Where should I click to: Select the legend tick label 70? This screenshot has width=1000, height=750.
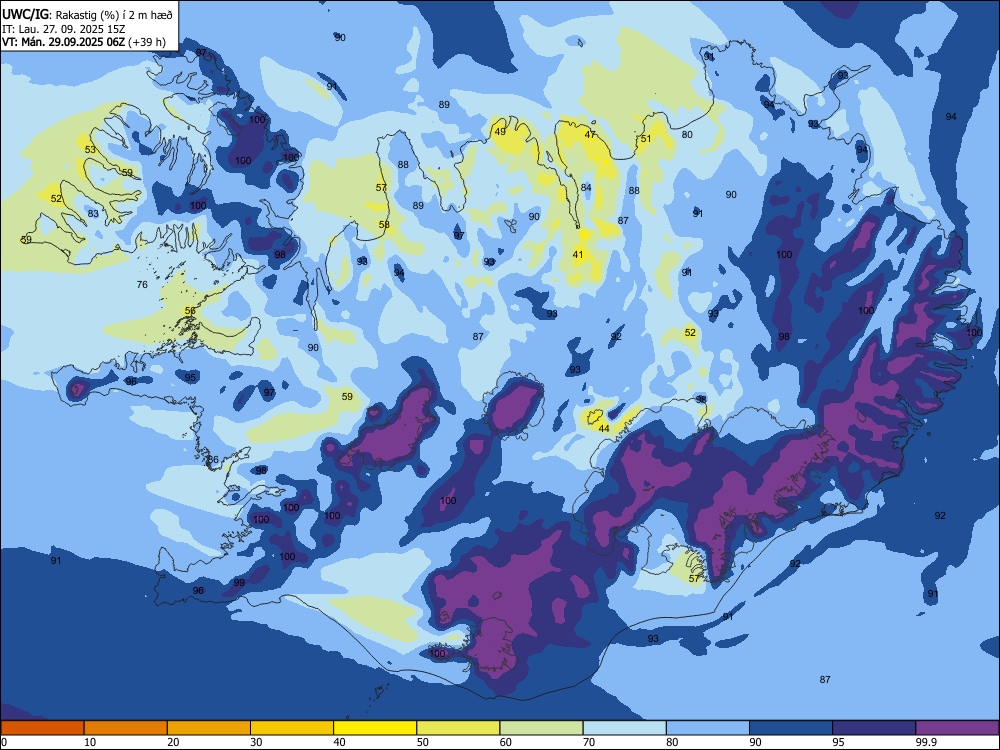pyautogui.click(x=589, y=742)
